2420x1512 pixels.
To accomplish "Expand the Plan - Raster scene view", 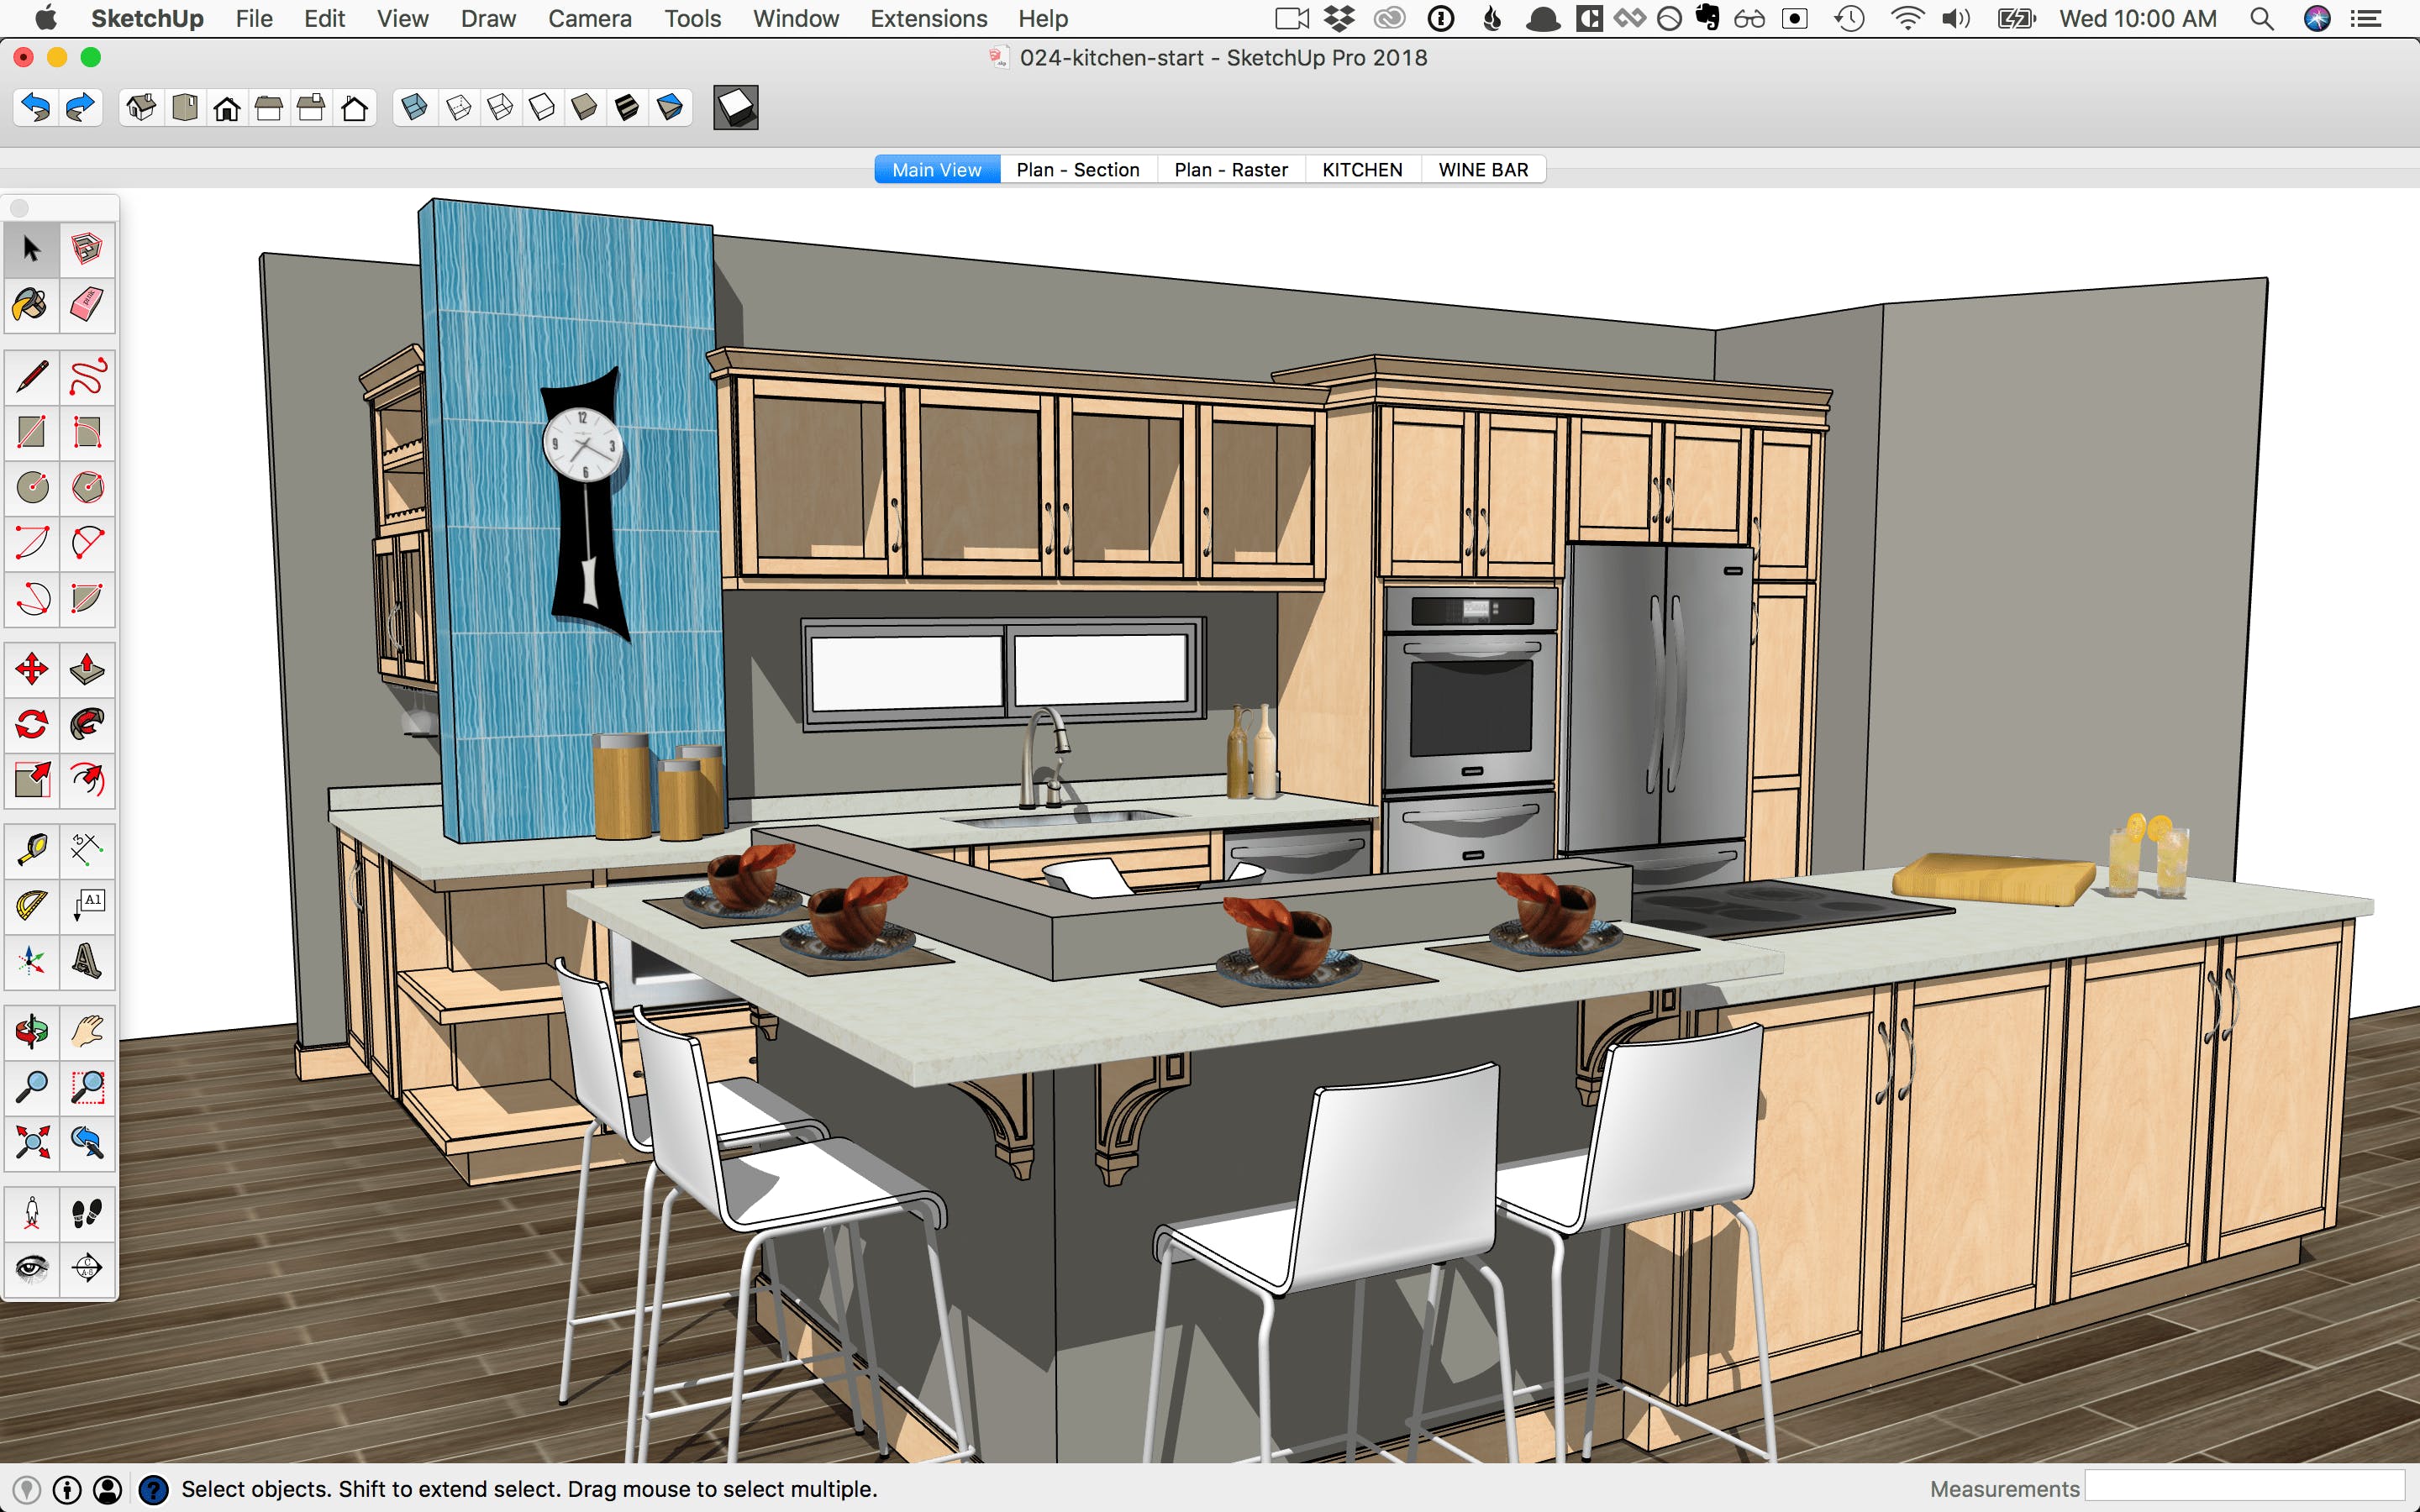I will coord(1228,169).
